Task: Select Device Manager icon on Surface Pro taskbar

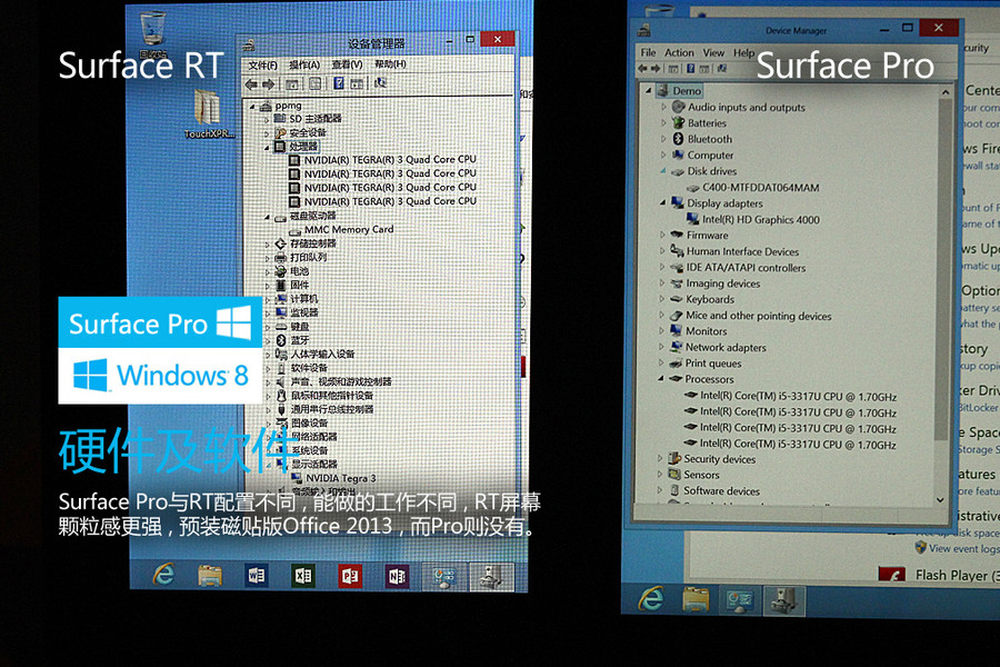Action: coord(784,601)
